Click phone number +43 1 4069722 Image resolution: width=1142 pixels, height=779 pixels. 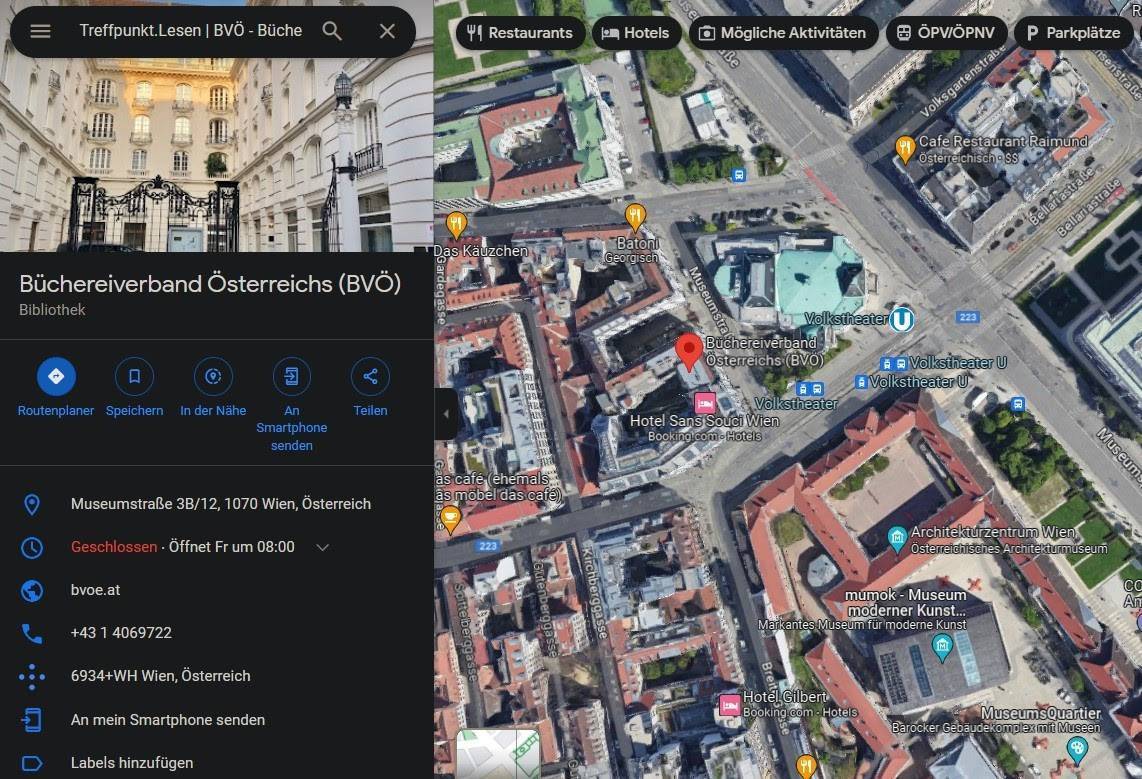pyautogui.click(x=122, y=633)
